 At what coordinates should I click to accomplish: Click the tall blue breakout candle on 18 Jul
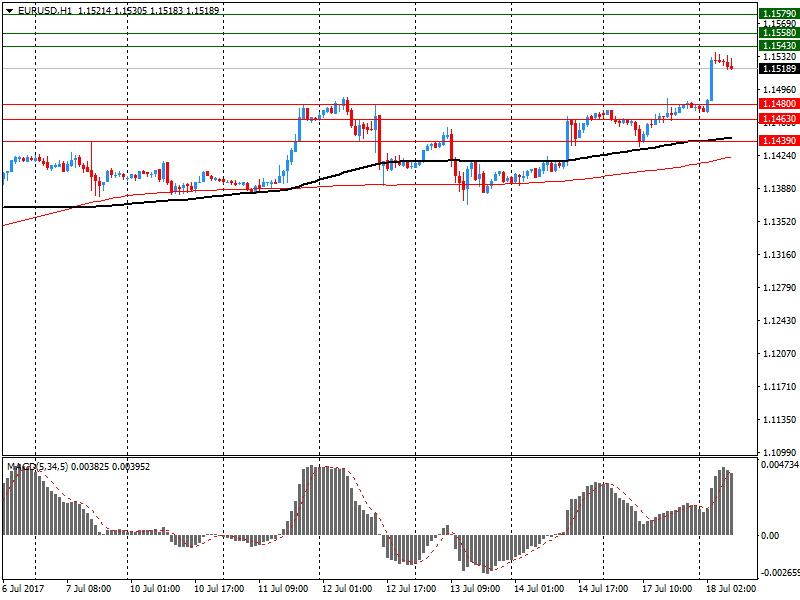tap(712, 80)
